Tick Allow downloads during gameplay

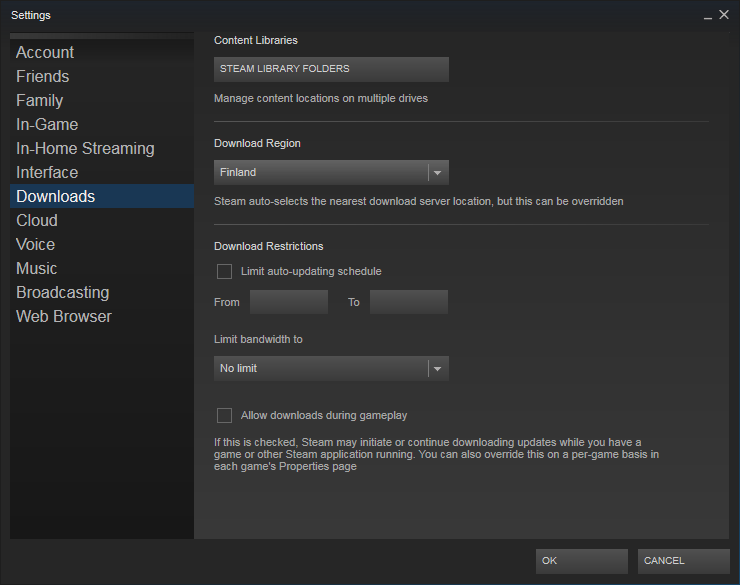click(224, 416)
